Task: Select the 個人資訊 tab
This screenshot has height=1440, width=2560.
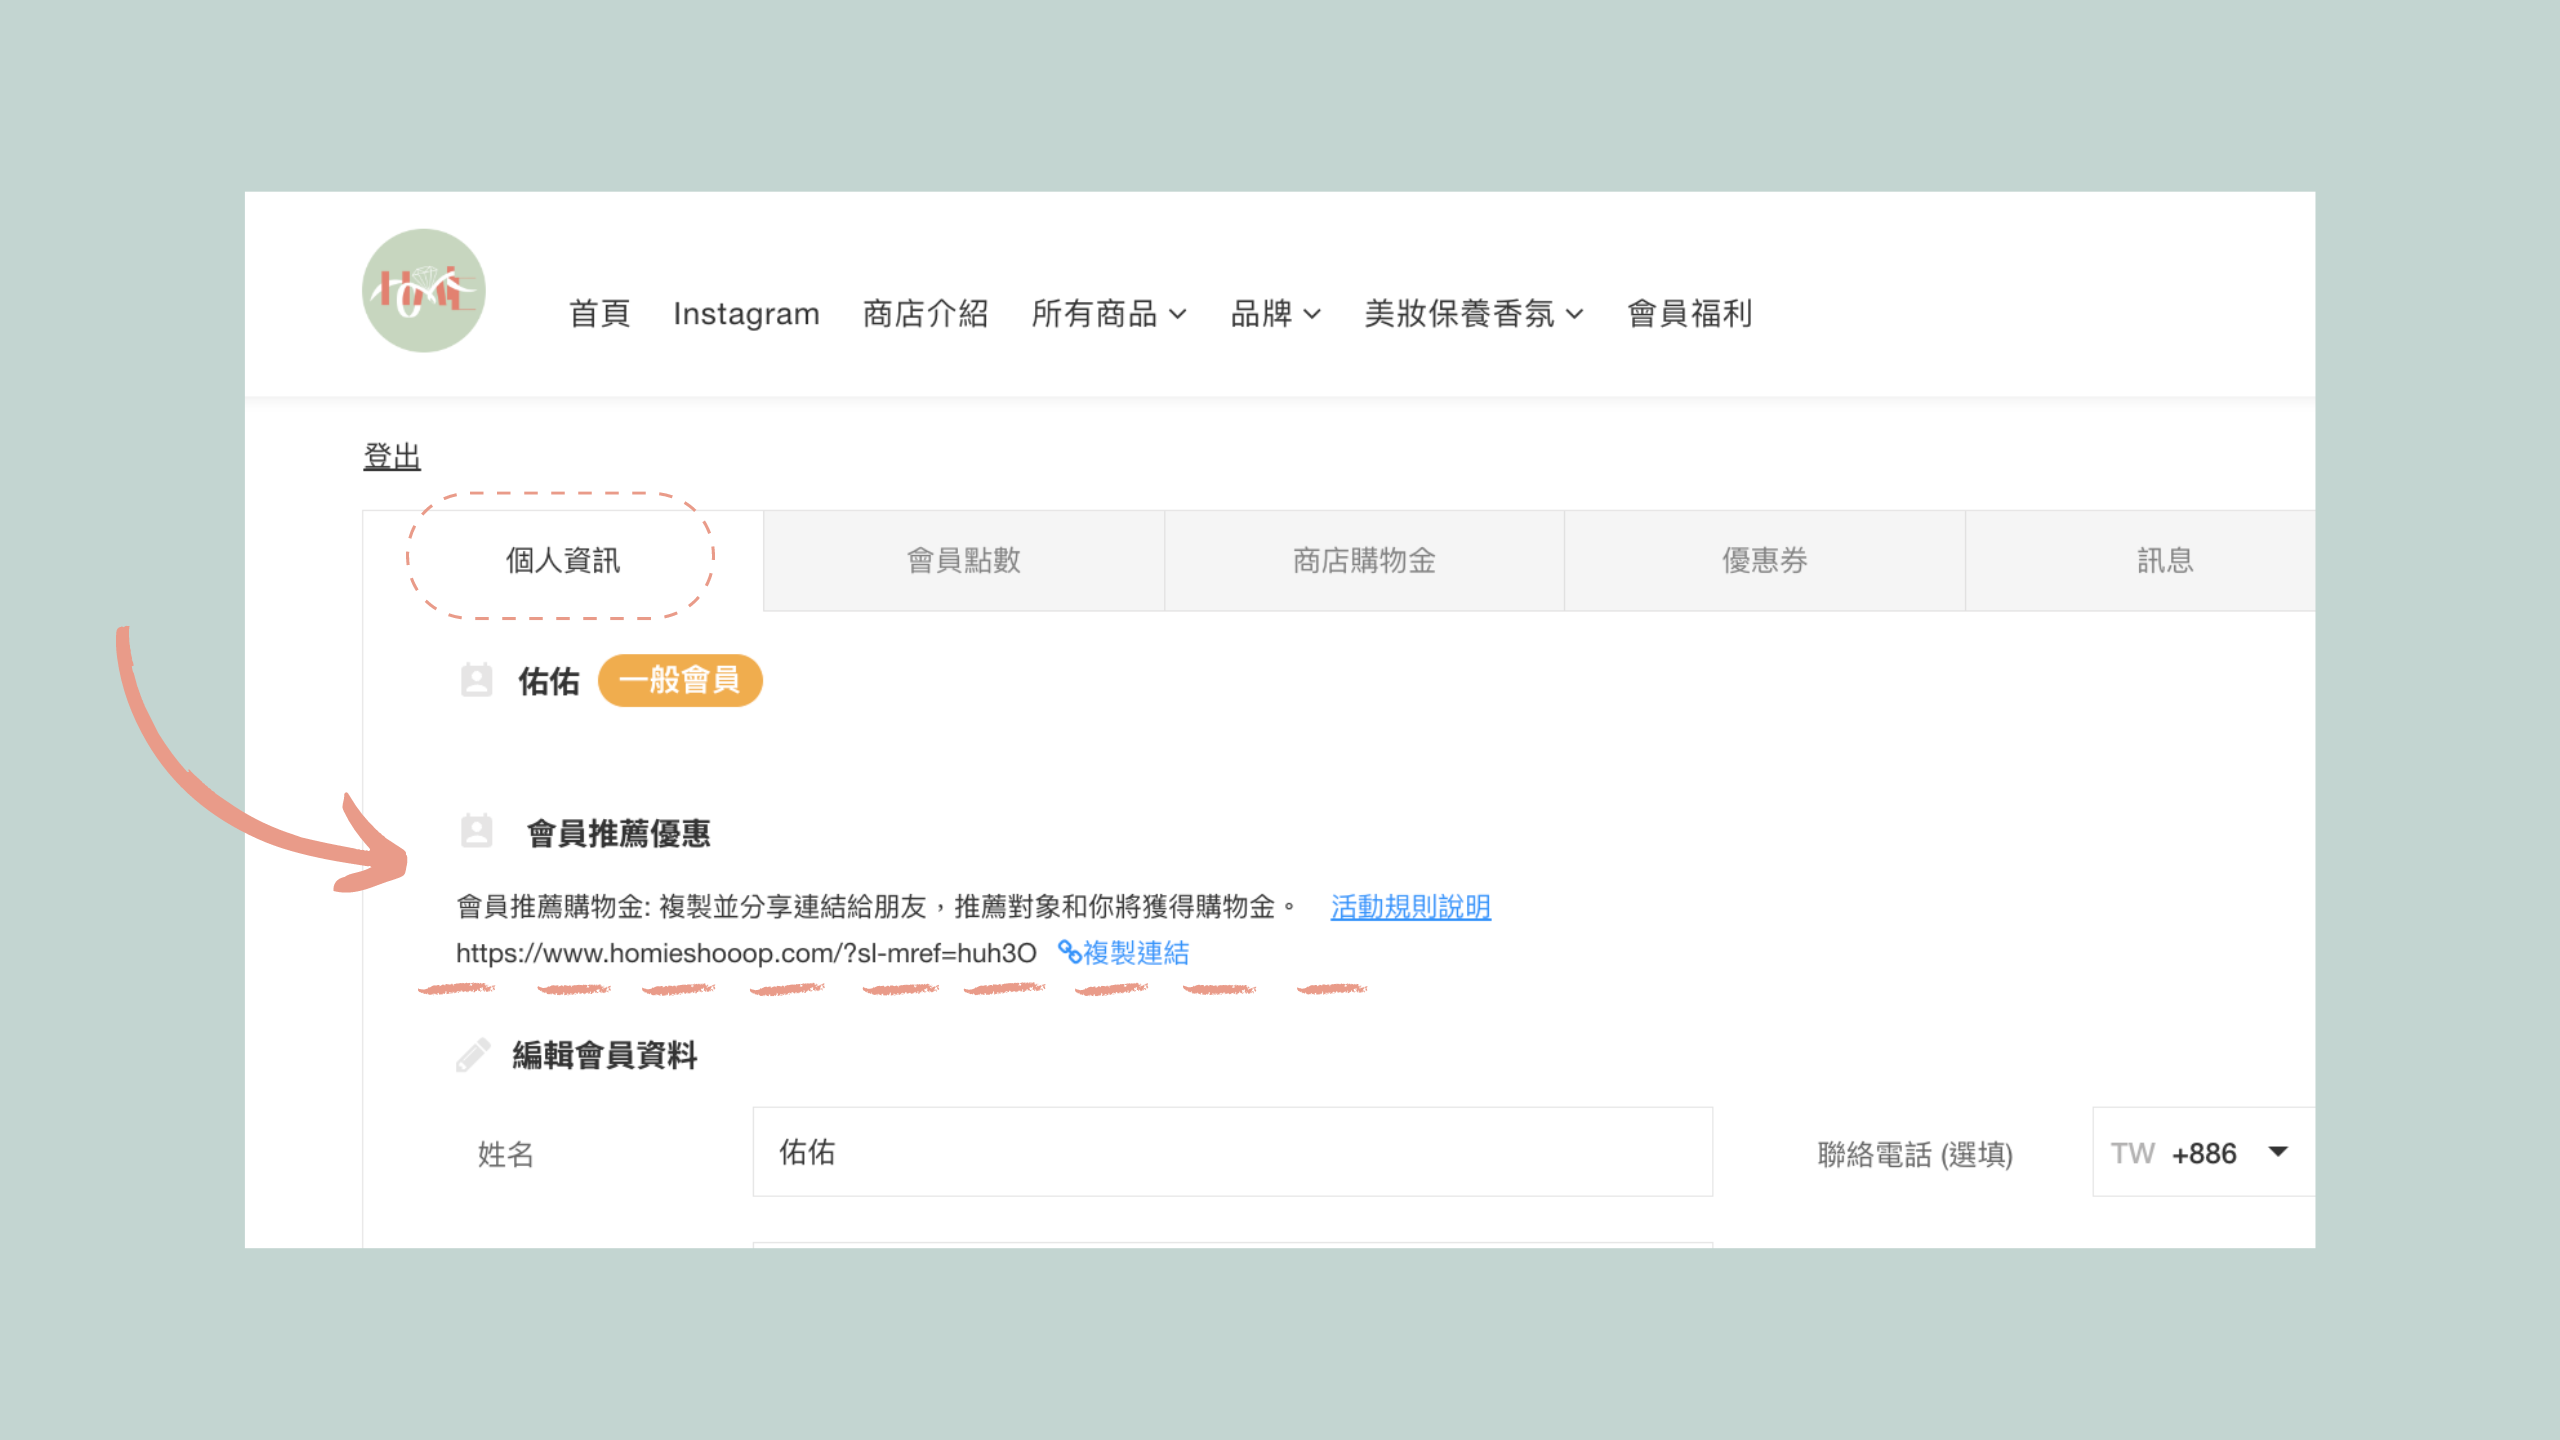Action: [x=563, y=560]
